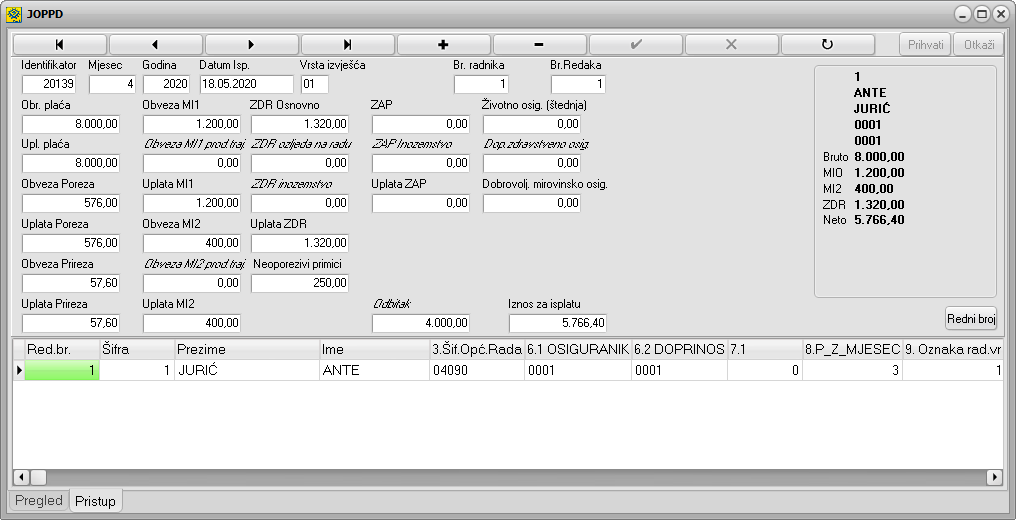Viewport: 1016px width, 520px height.
Task: Select the JURIĆ cell in grid
Action: (248, 370)
